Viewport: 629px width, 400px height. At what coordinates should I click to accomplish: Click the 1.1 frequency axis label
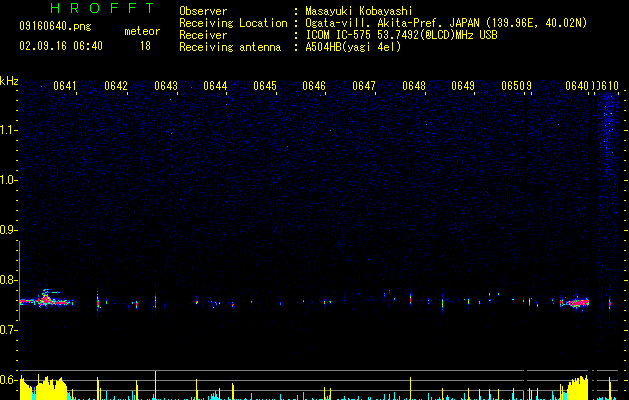(x=8, y=130)
